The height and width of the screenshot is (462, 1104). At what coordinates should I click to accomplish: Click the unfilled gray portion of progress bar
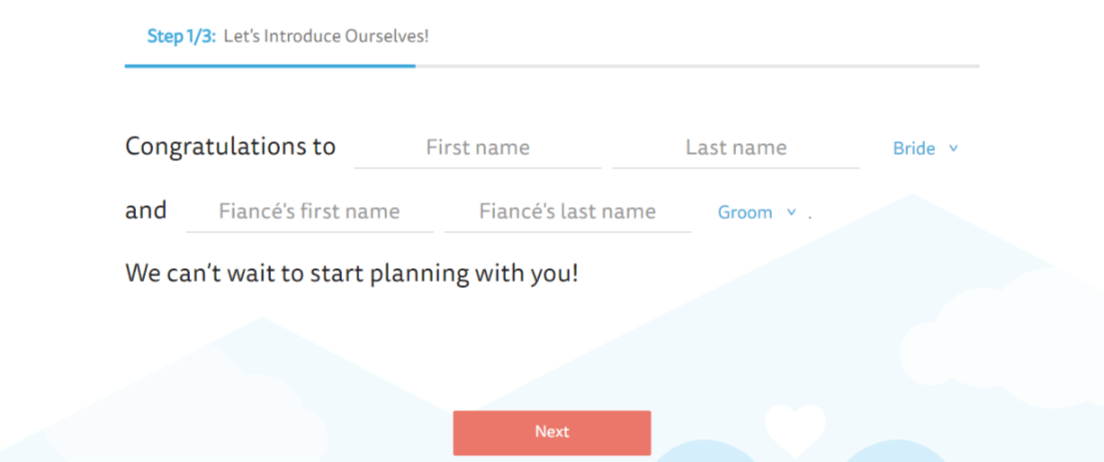(x=697, y=66)
